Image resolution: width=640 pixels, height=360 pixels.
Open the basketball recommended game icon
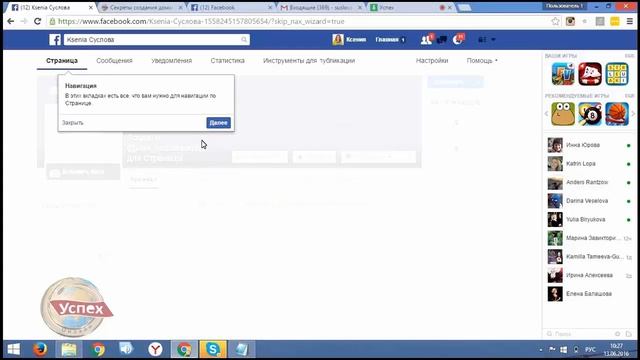(x=617, y=114)
